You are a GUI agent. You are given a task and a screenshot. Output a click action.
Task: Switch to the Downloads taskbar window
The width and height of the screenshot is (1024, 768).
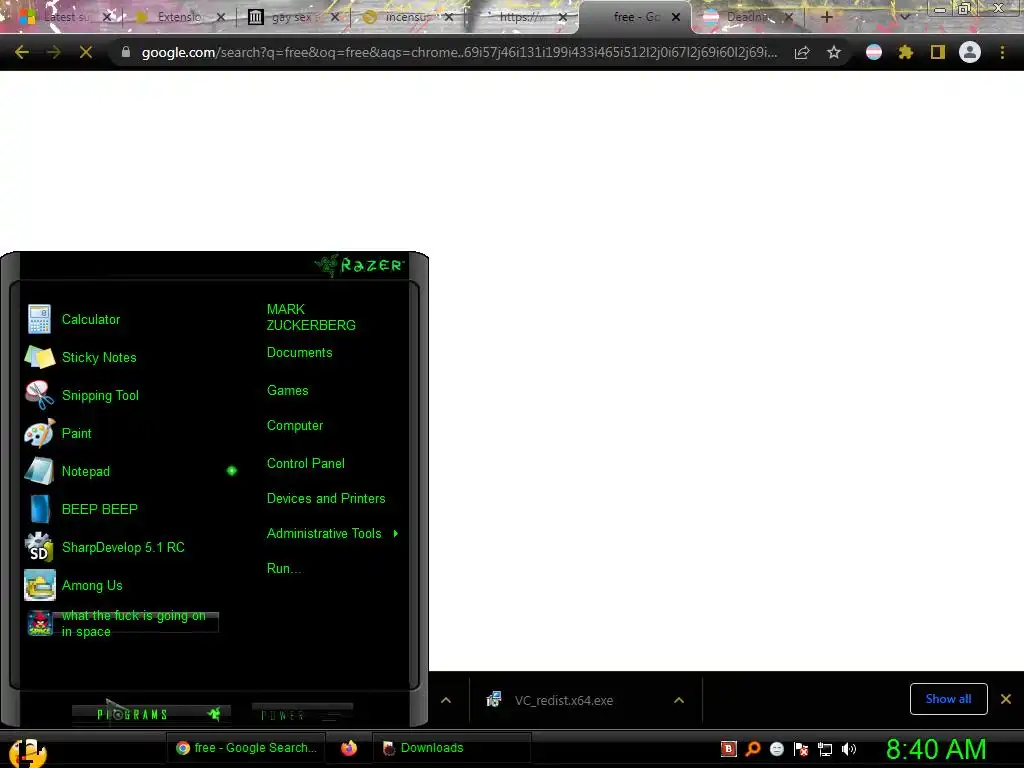451,748
